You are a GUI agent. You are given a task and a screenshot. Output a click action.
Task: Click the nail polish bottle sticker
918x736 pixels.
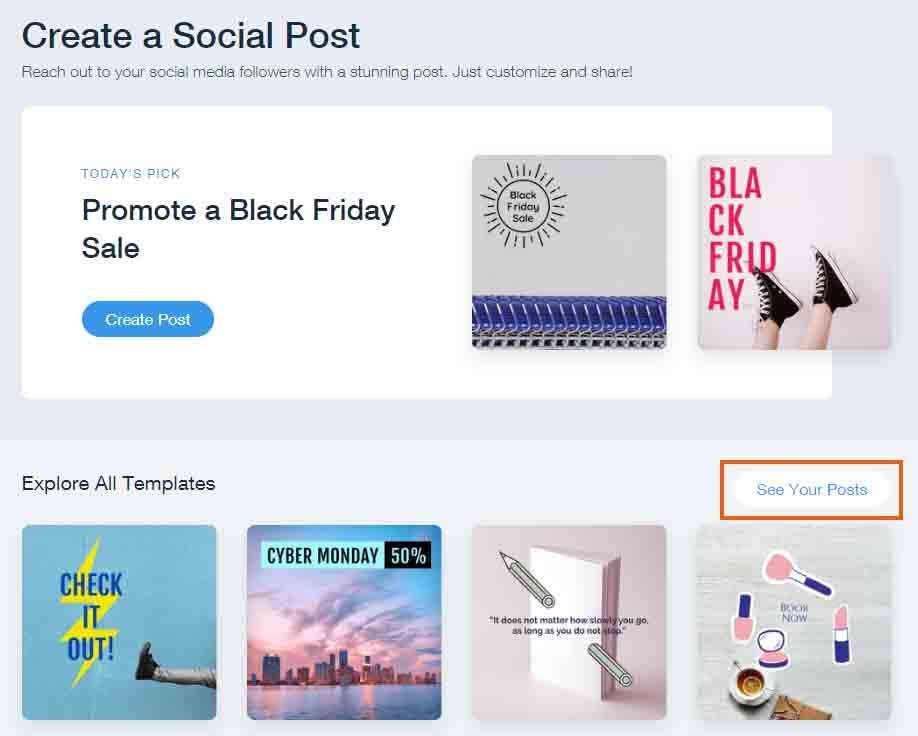click(744, 618)
